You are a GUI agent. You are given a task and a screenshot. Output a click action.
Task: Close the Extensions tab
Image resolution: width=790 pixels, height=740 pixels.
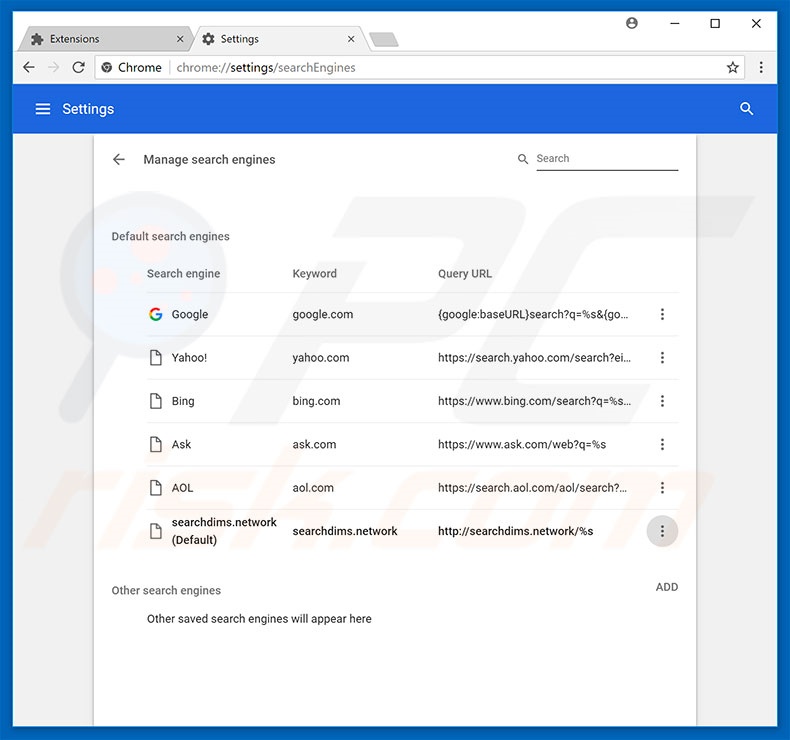(180, 39)
